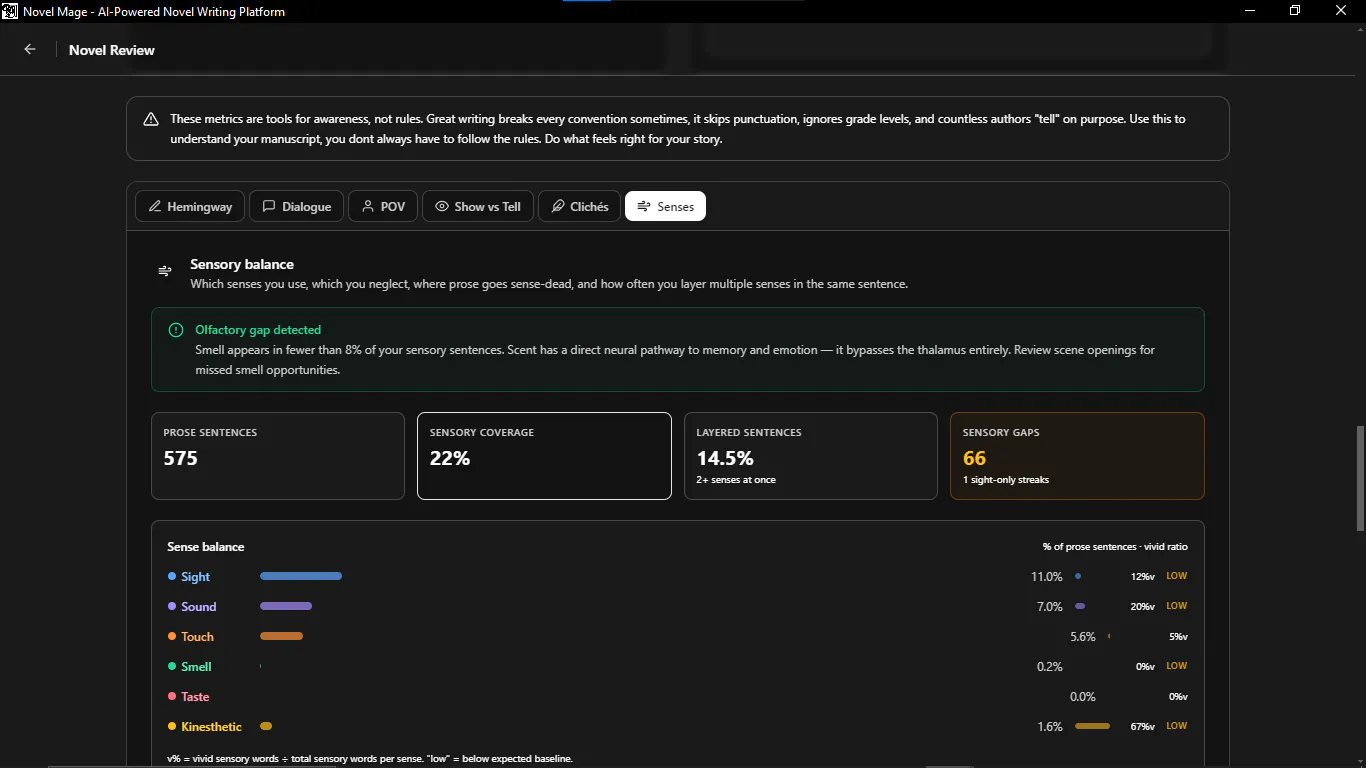The width and height of the screenshot is (1366, 768).
Task: Click the Olfactory gap detected heading
Action: tap(258, 330)
